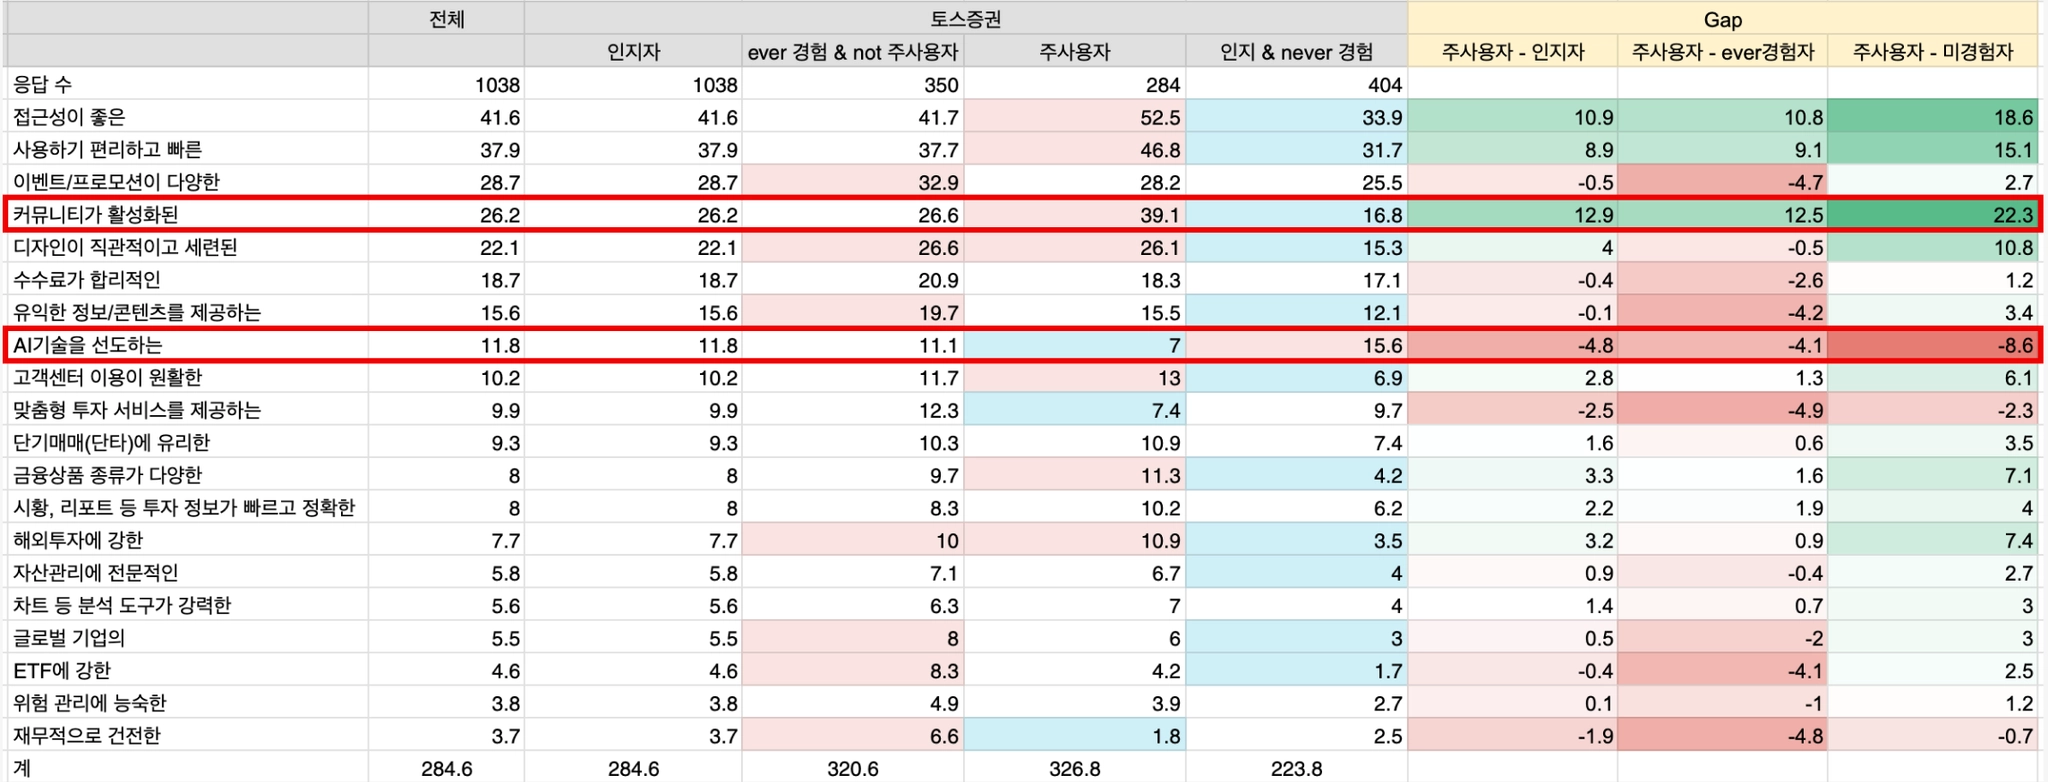2048x782 pixels.
Task: Select the 326.8 total cell
Action: click(x=1075, y=768)
